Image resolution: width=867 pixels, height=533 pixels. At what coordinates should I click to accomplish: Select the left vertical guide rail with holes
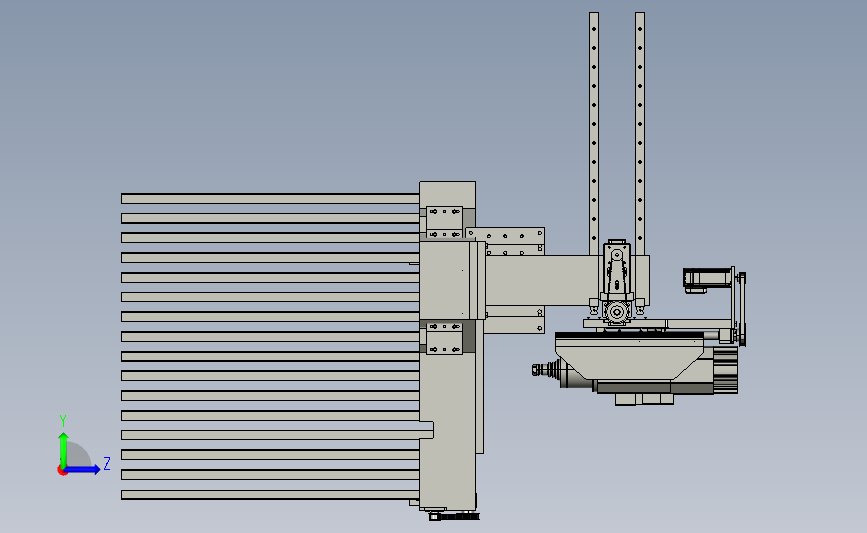click(x=594, y=134)
